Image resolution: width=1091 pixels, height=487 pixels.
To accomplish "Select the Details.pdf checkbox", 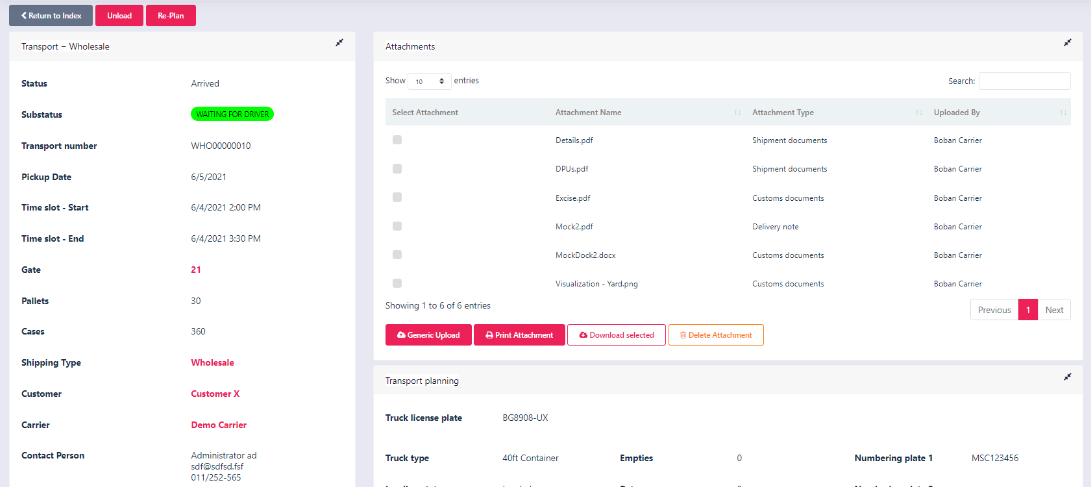I will [x=397, y=140].
